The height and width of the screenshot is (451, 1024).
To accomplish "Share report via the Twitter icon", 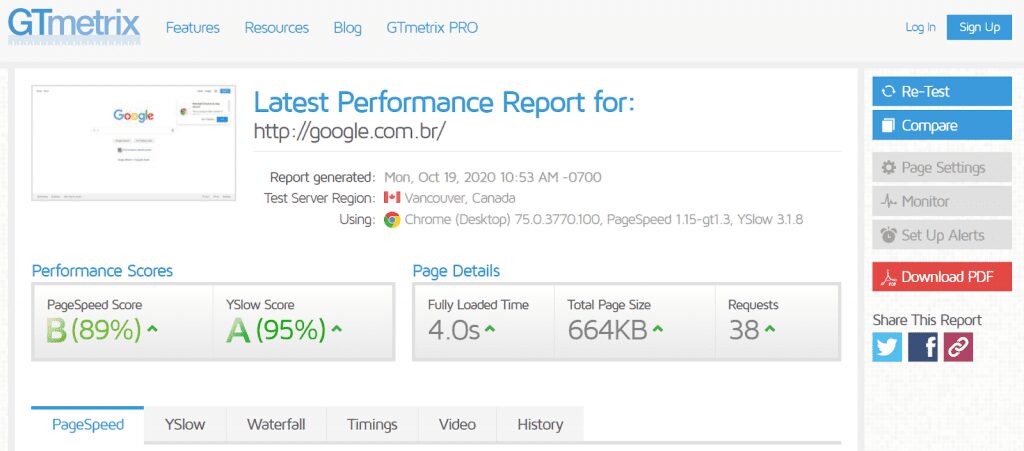I will click(887, 347).
